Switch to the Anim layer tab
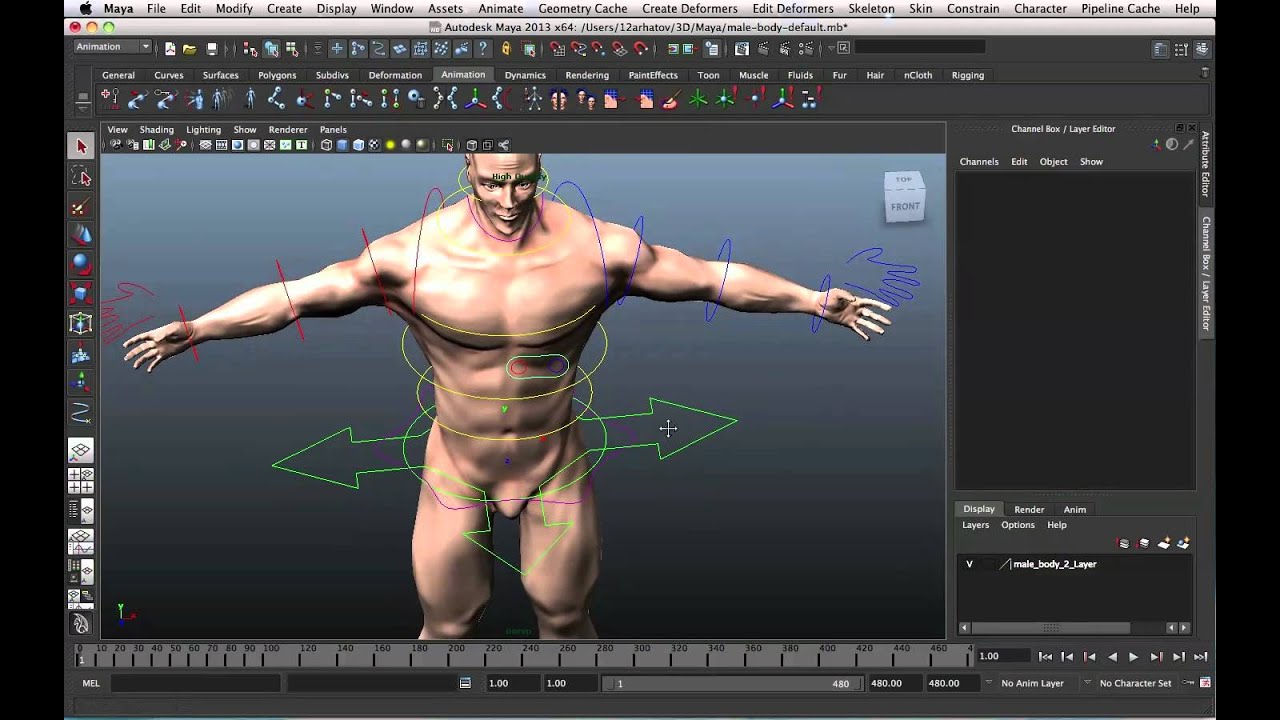 [x=1075, y=509]
